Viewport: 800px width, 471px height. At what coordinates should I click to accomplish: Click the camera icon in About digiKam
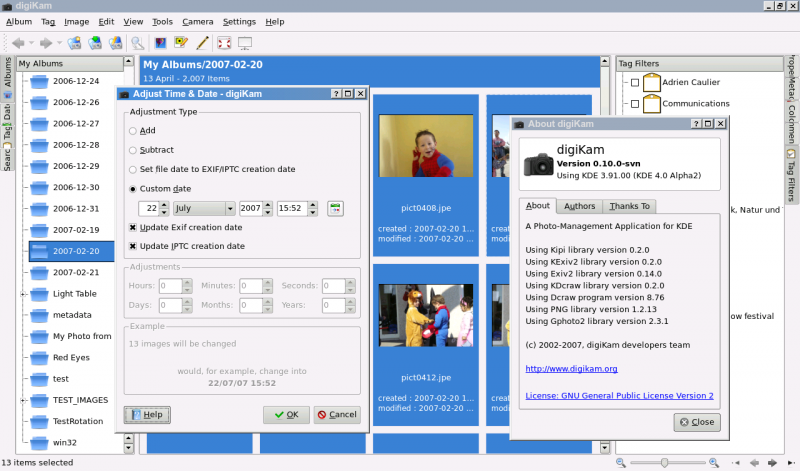538,164
